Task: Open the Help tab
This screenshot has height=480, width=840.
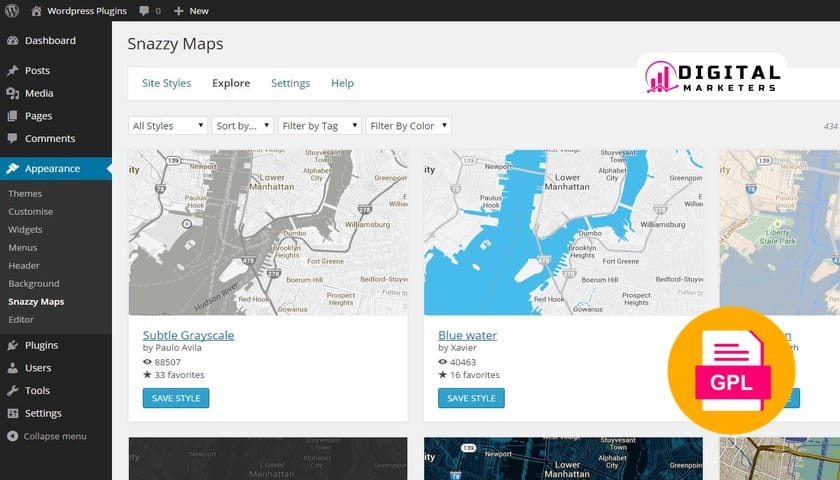Action: click(x=342, y=83)
